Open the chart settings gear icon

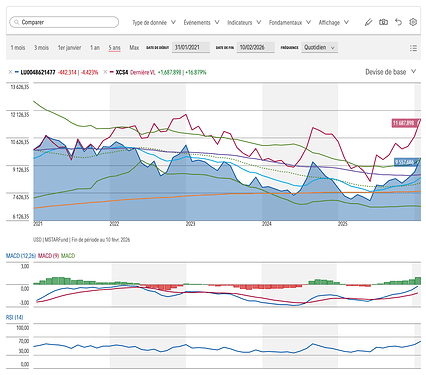point(413,22)
